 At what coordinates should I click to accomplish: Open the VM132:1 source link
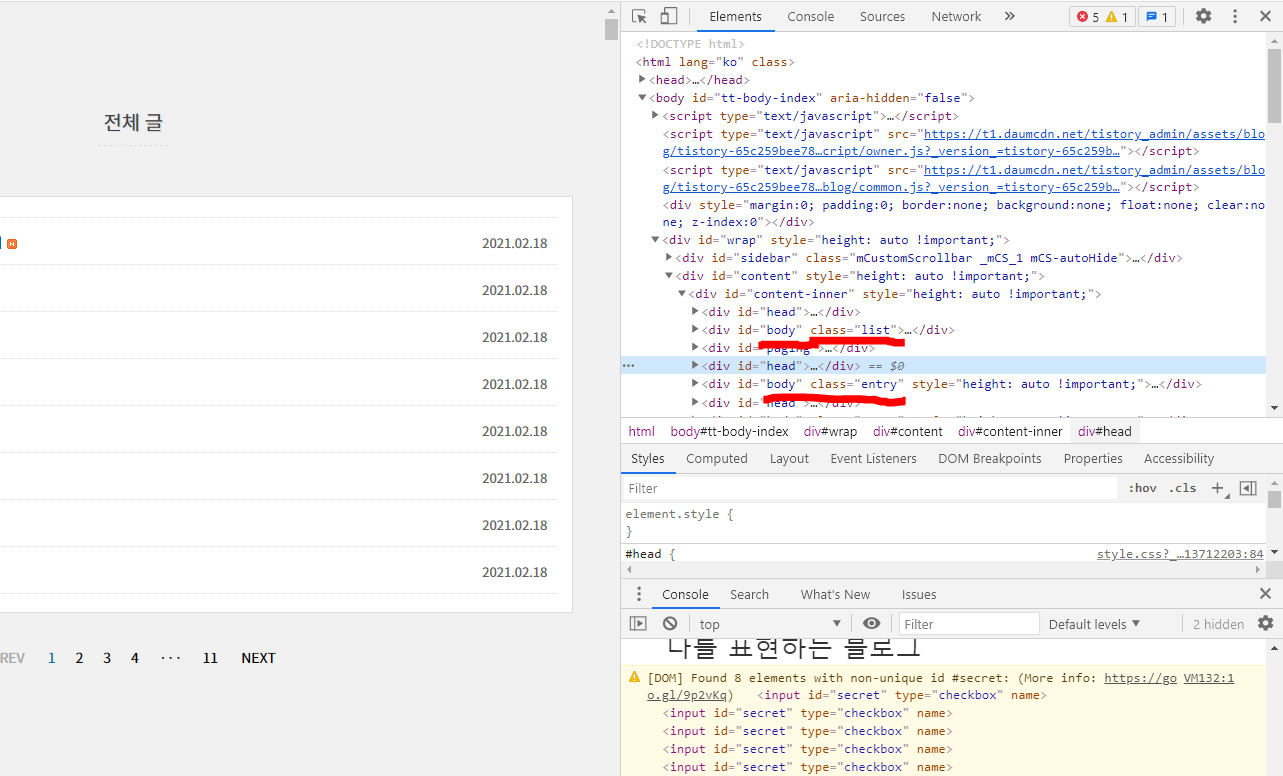pos(1209,678)
